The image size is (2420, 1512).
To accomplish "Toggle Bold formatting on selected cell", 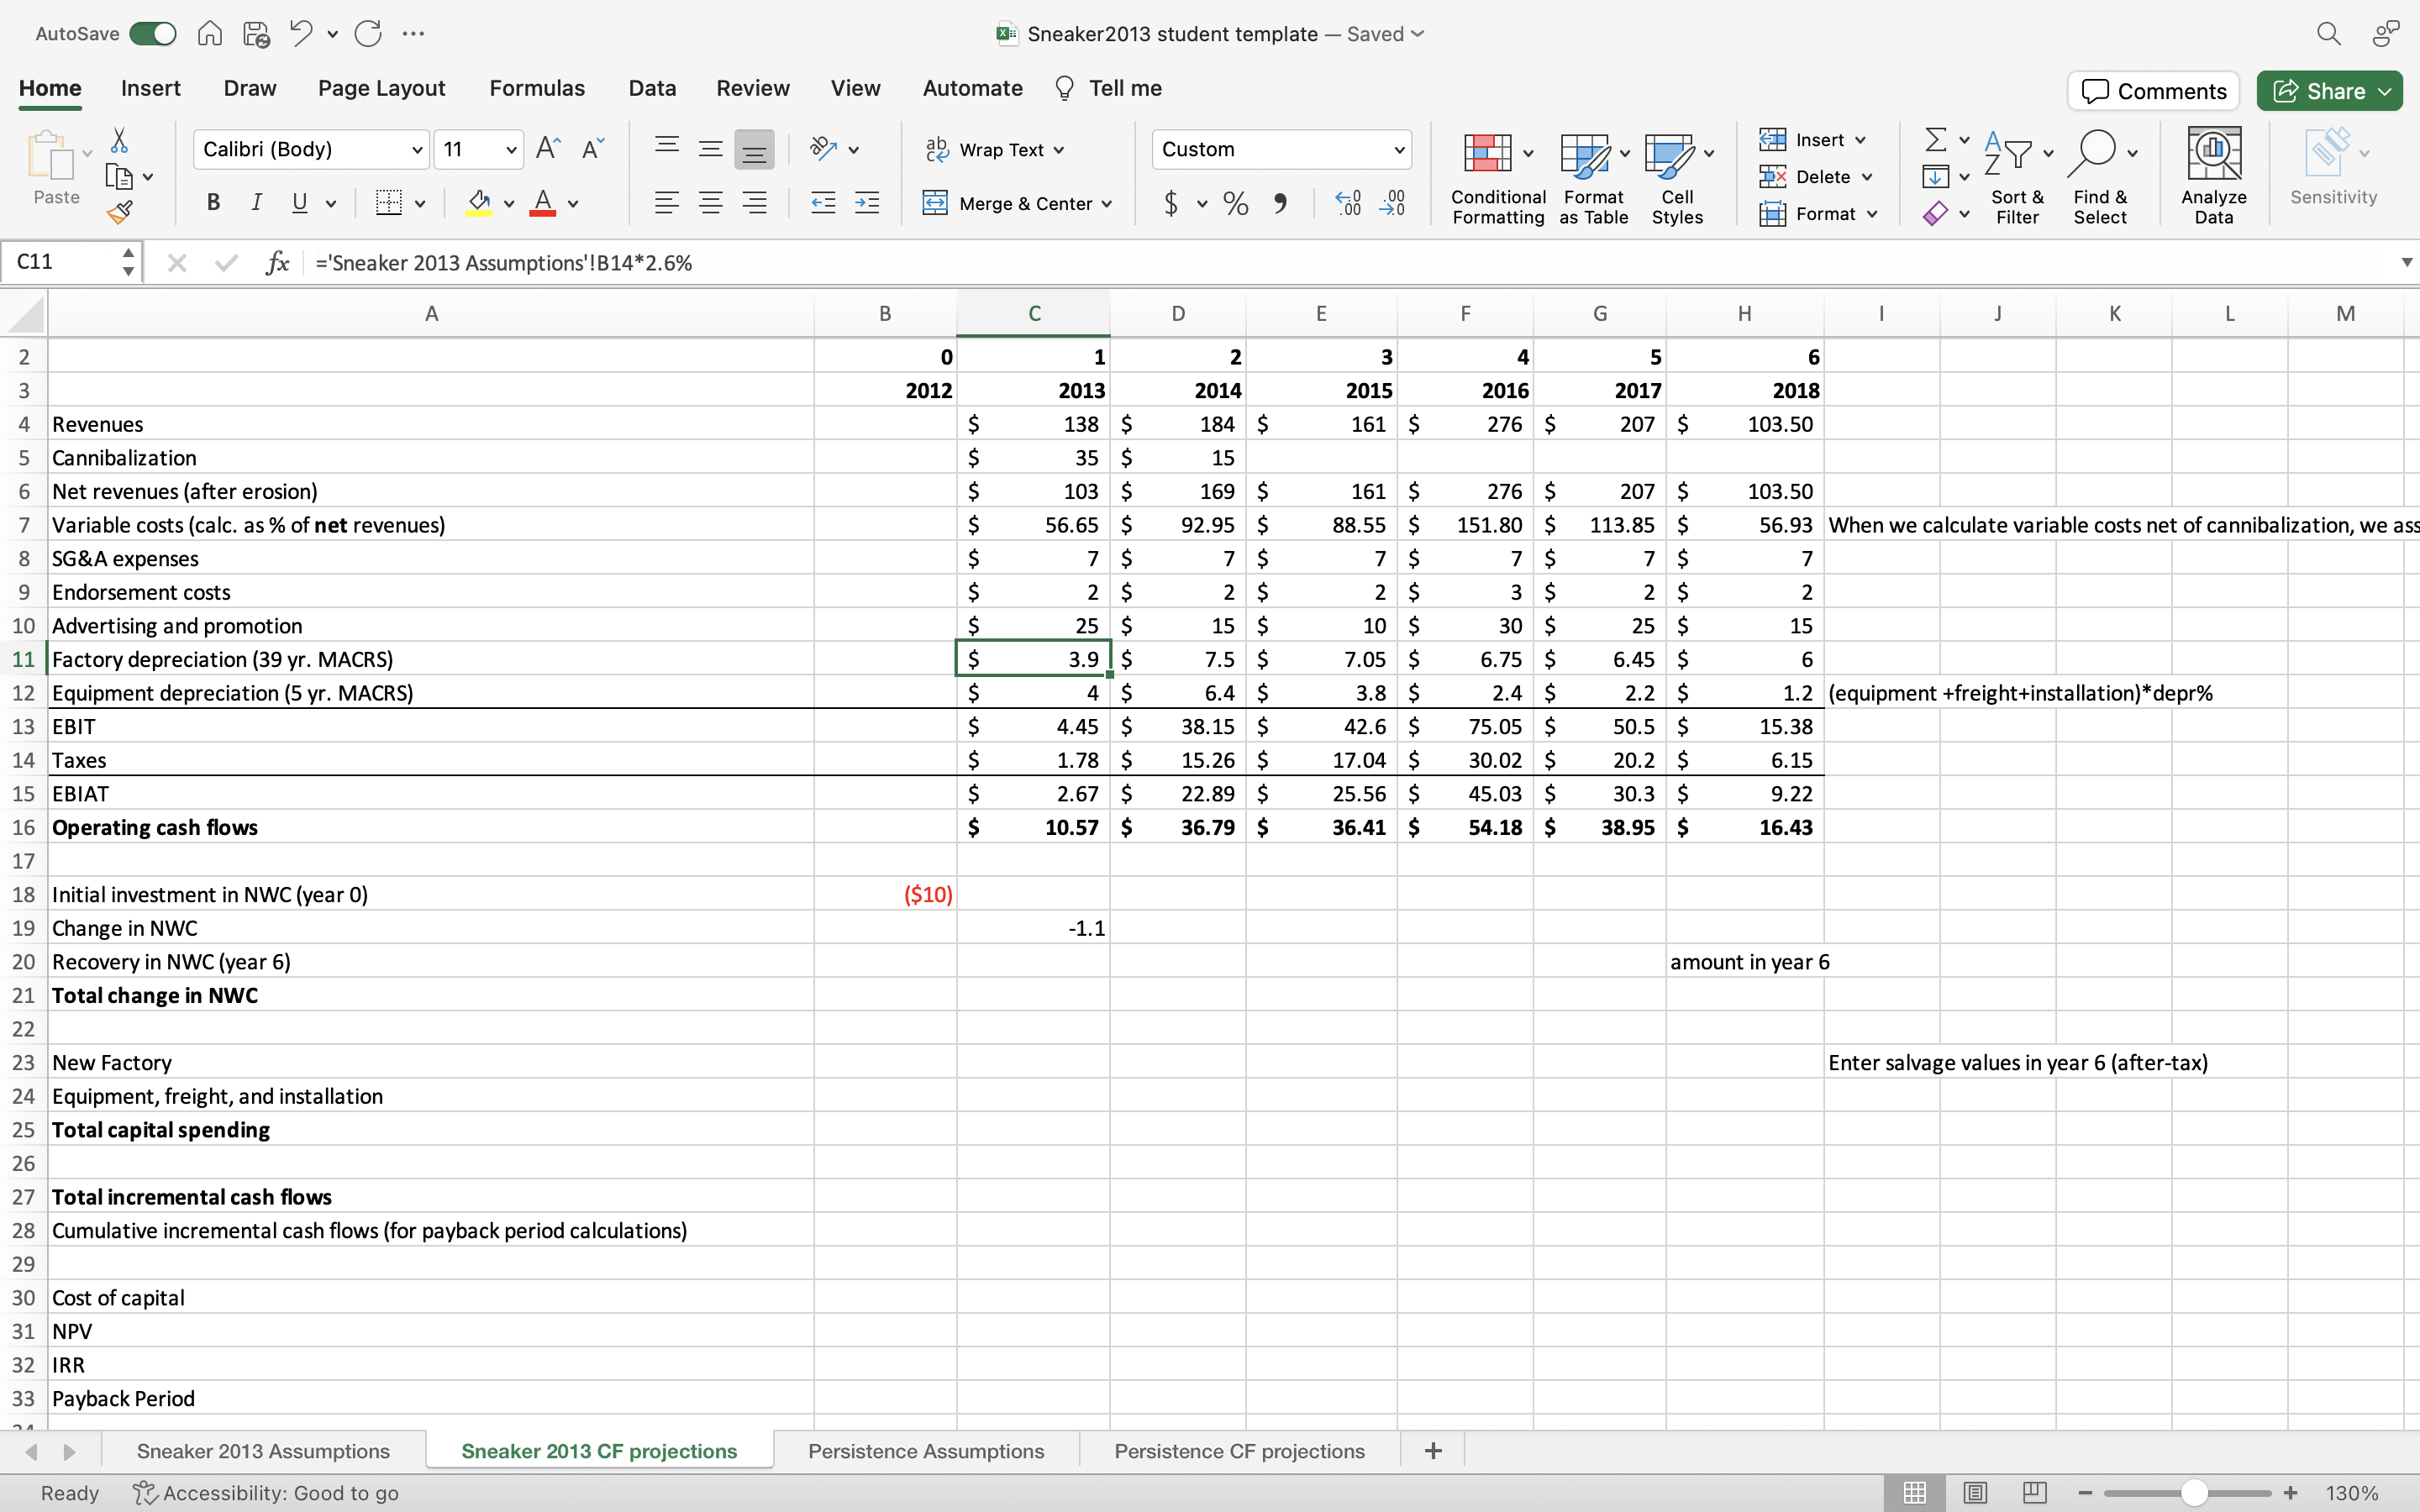I will pyautogui.click(x=213, y=202).
